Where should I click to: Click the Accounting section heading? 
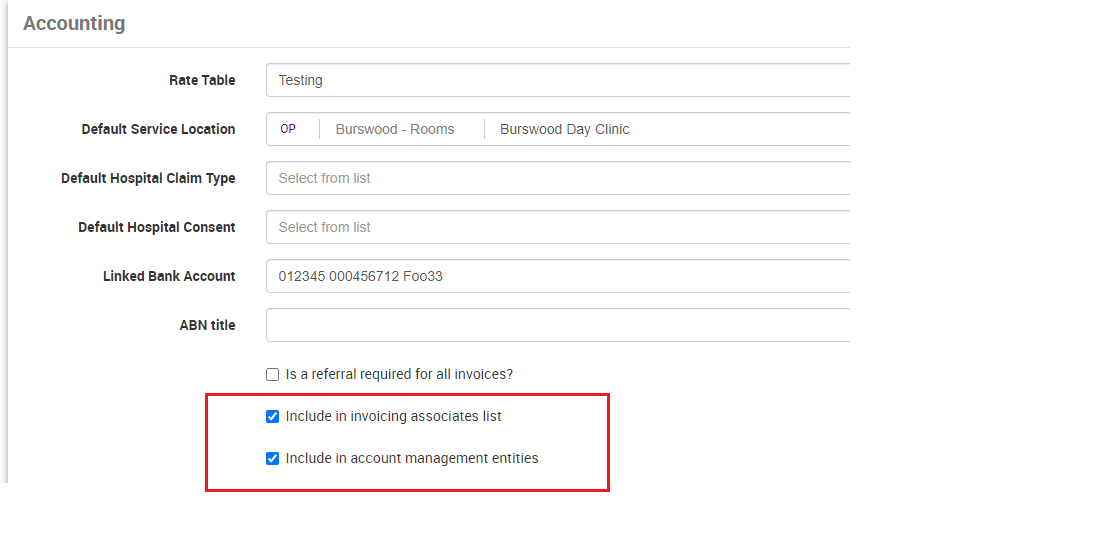pyautogui.click(x=74, y=23)
